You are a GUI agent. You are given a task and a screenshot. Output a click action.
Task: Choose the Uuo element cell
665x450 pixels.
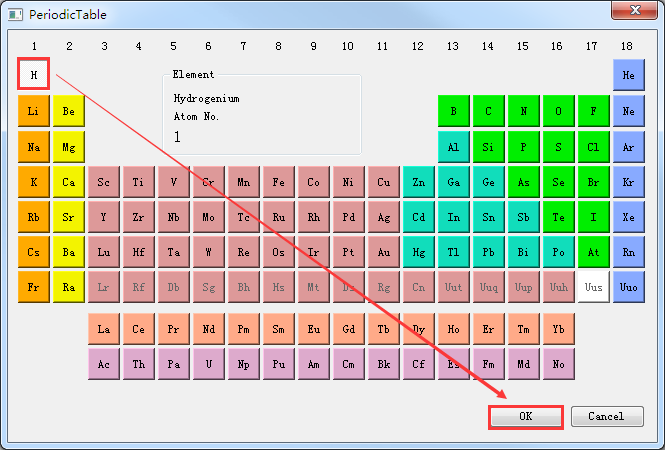pos(629,287)
